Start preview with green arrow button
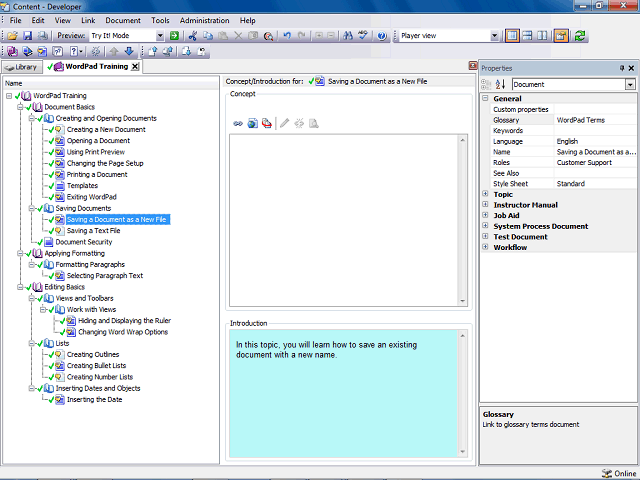The width and height of the screenshot is (640, 480). [174, 36]
